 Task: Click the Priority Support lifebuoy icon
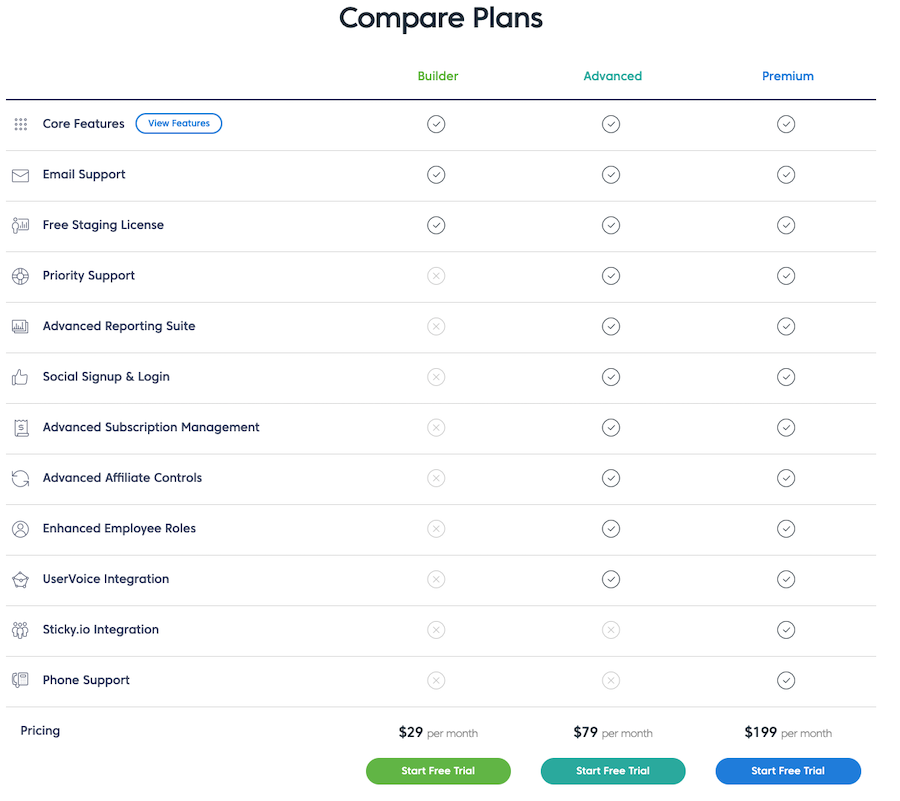click(x=21, y=277)
